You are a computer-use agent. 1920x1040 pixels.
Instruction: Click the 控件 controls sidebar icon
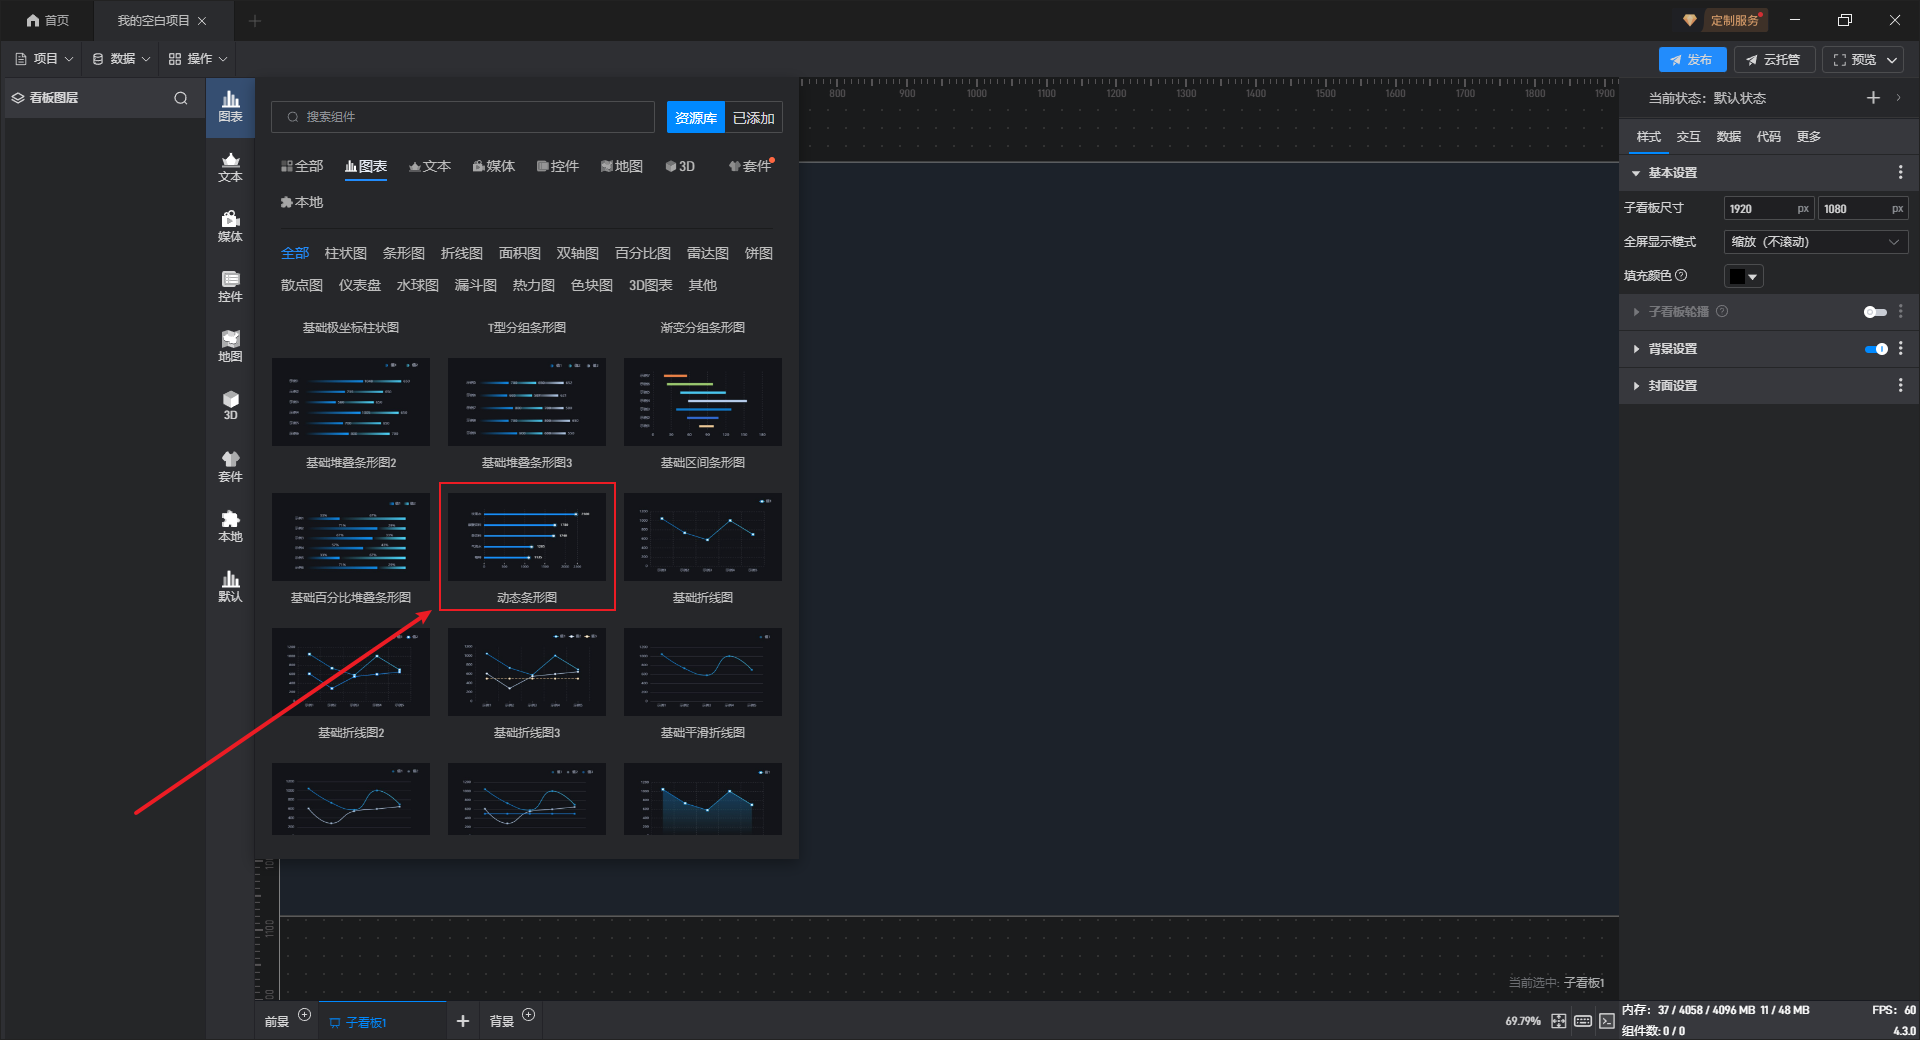coord(230,286)
